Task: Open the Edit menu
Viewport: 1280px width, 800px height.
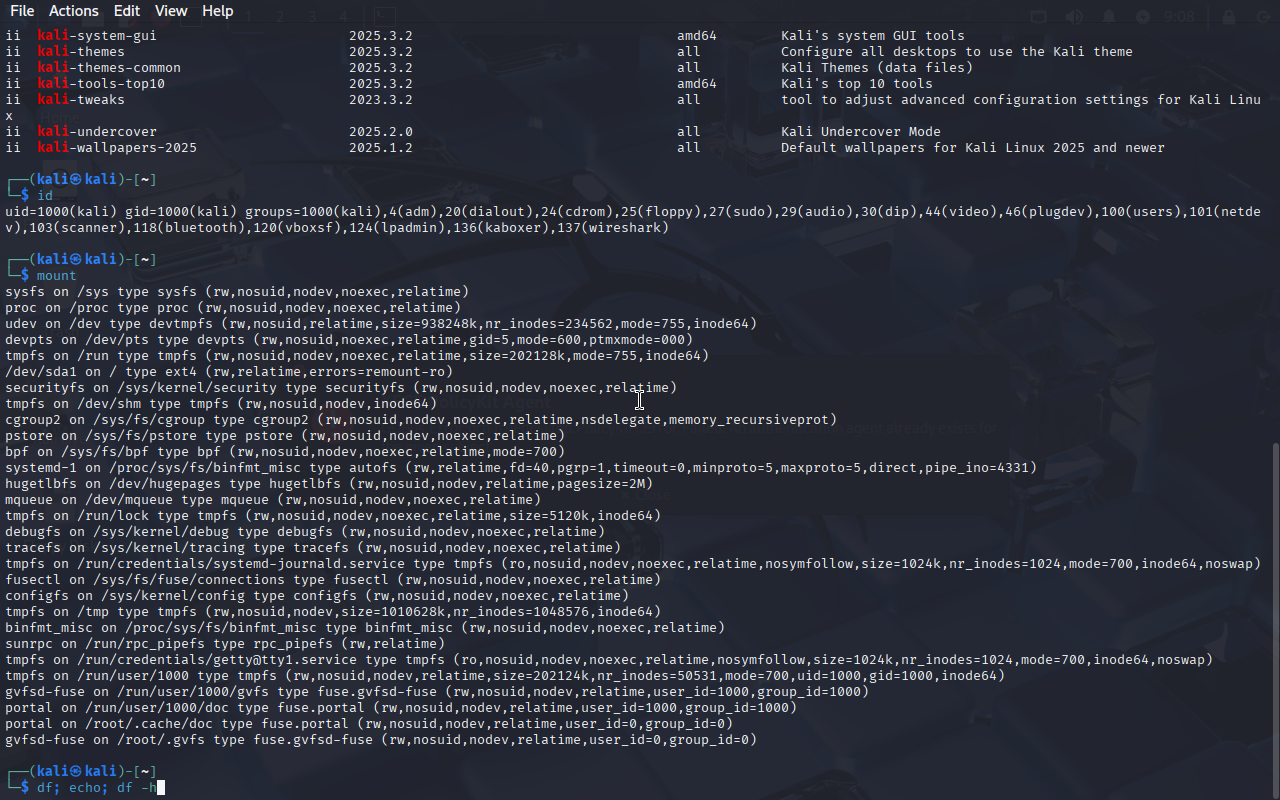Action: click(x=127, y=11)
